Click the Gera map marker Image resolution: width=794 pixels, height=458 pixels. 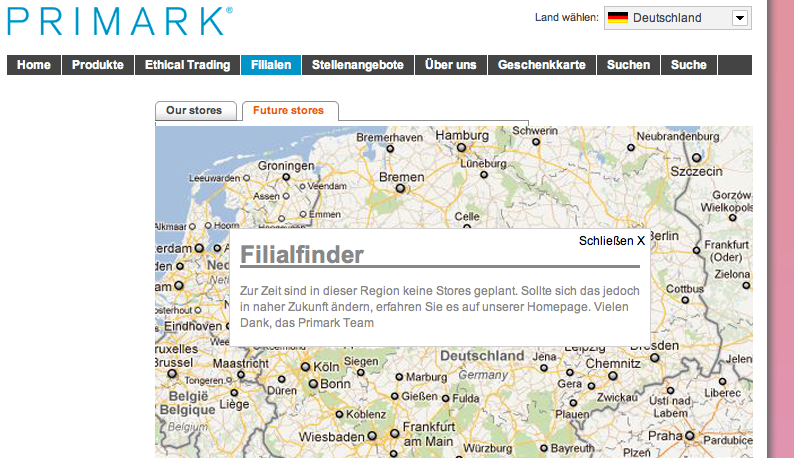[x=570, y=372]
